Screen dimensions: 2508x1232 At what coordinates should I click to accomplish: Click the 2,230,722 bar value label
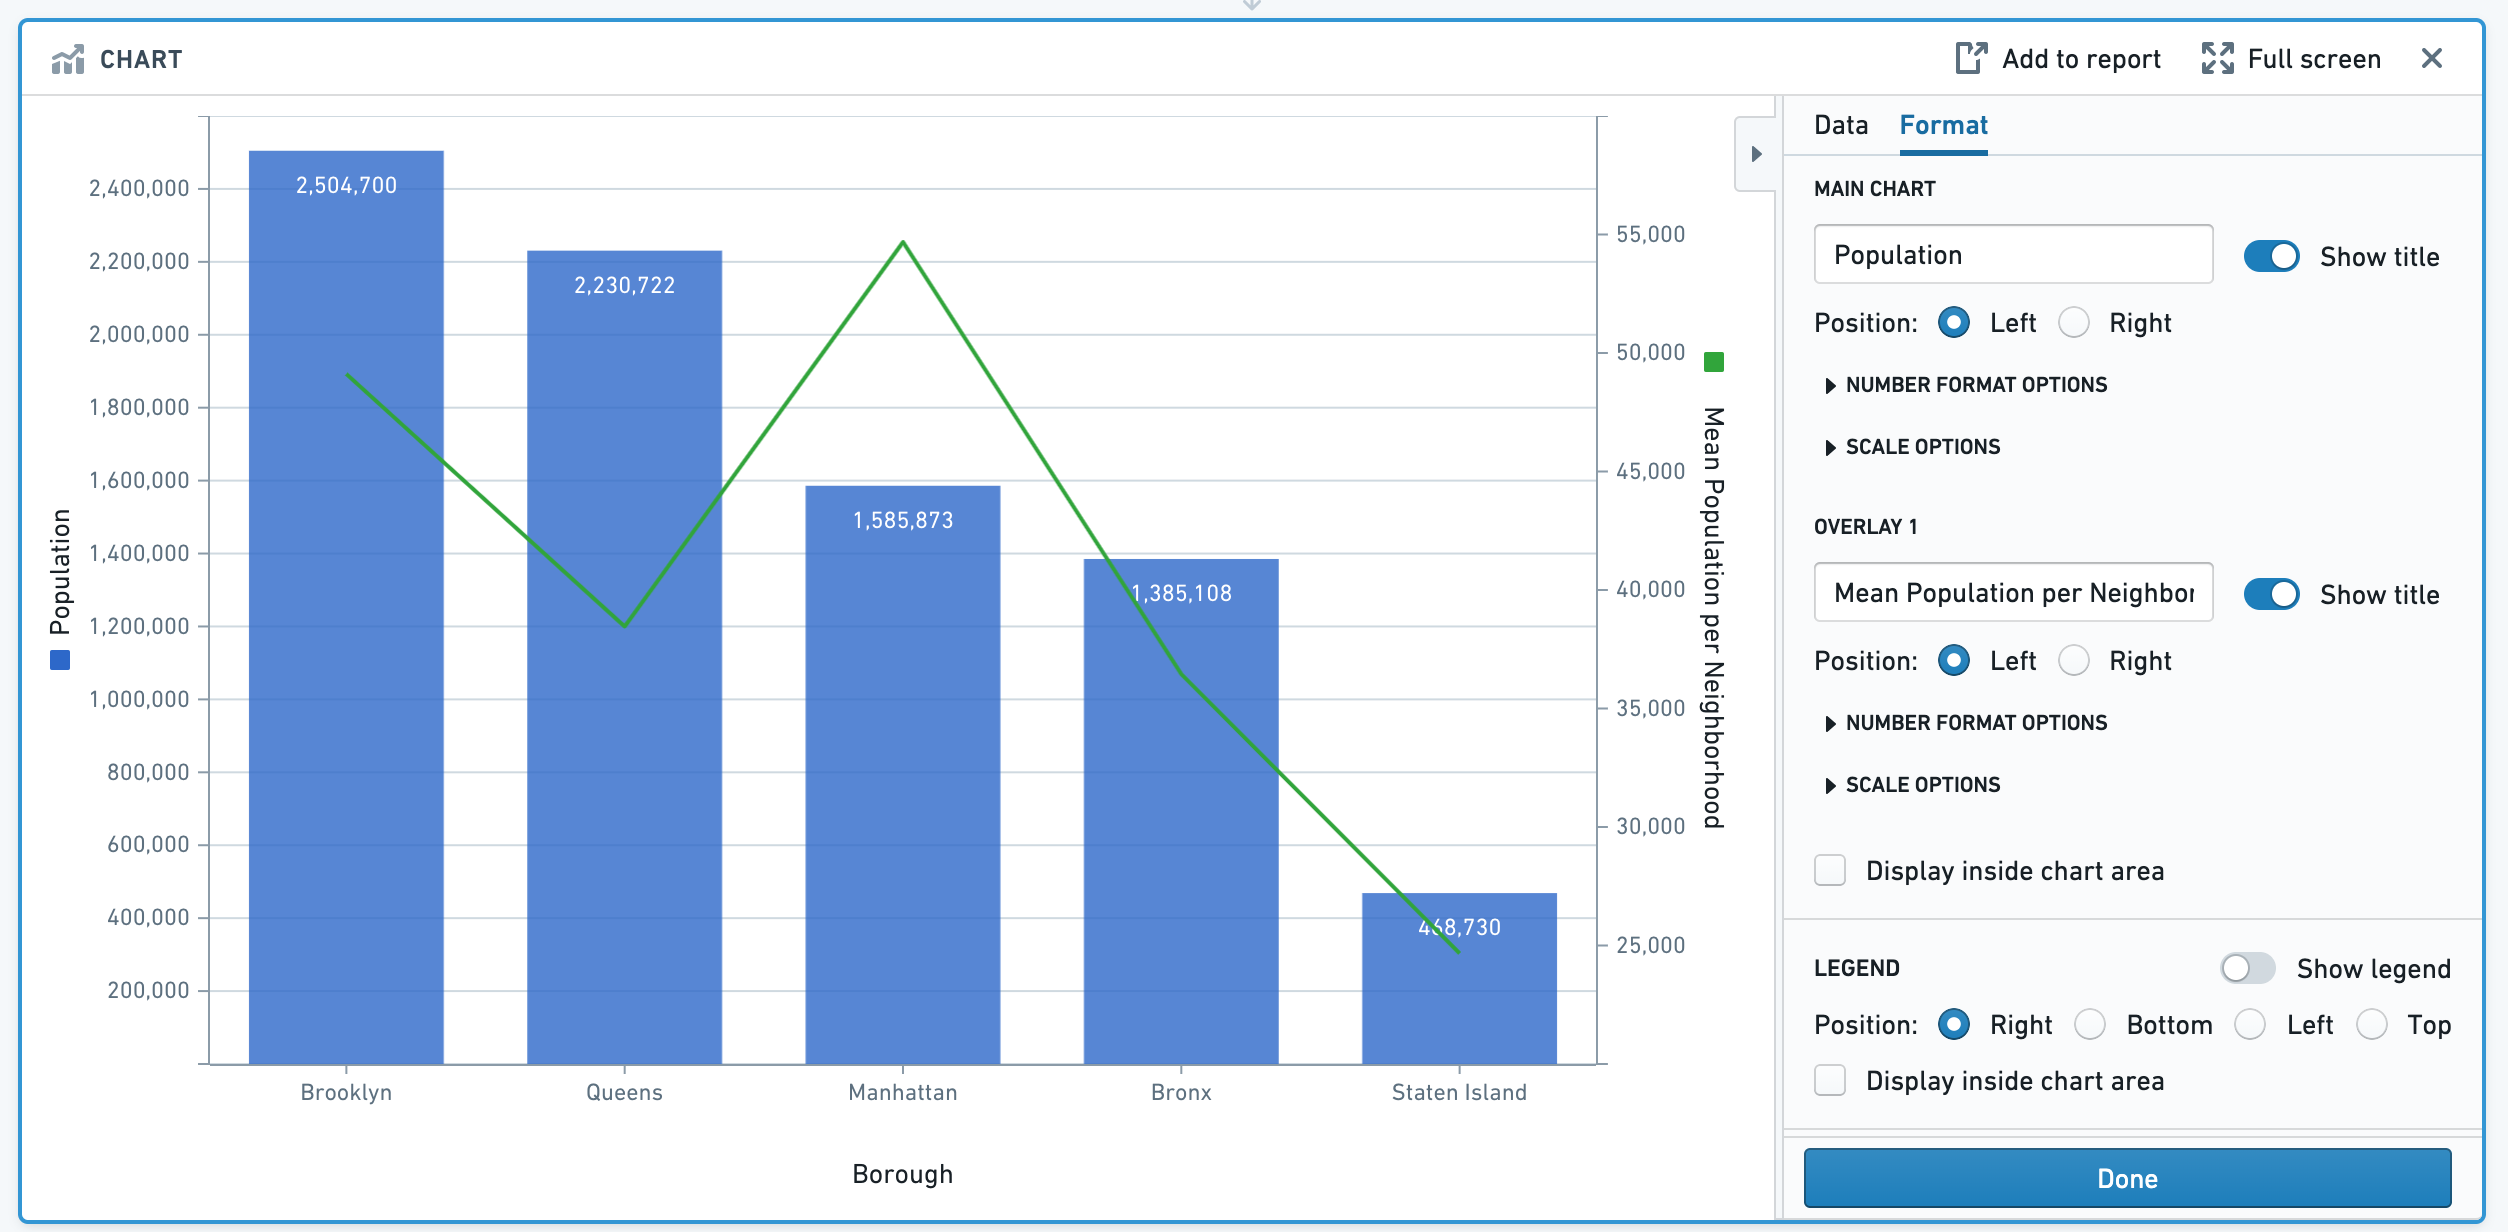coord(624,285)
